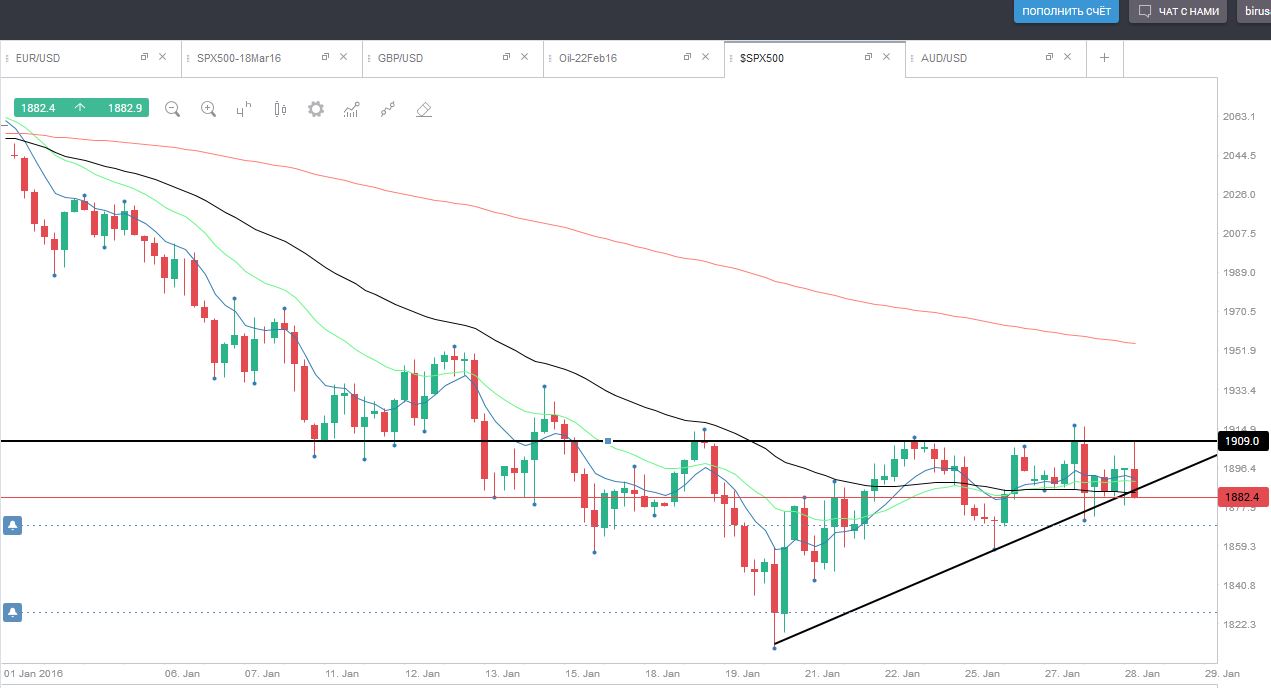The width and height of the screenshot is (1271, 688).
Task: Open ЧАТ С НАМИ chat button
Action: coord(1181,12)
